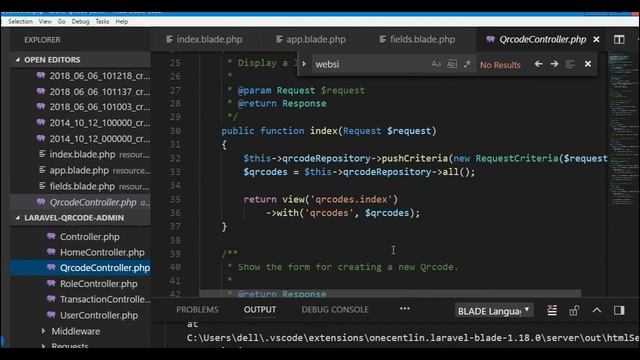This screenshot has width=640, height=360.
Task: Click PHP icon beside HomeController.php
Action: pos(51,252)
